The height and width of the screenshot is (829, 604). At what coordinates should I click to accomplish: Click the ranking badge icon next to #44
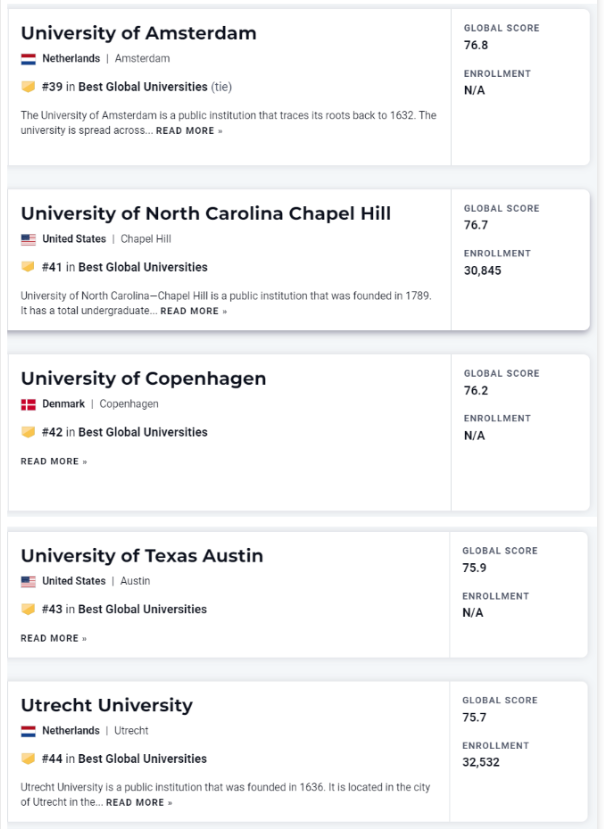28,759
